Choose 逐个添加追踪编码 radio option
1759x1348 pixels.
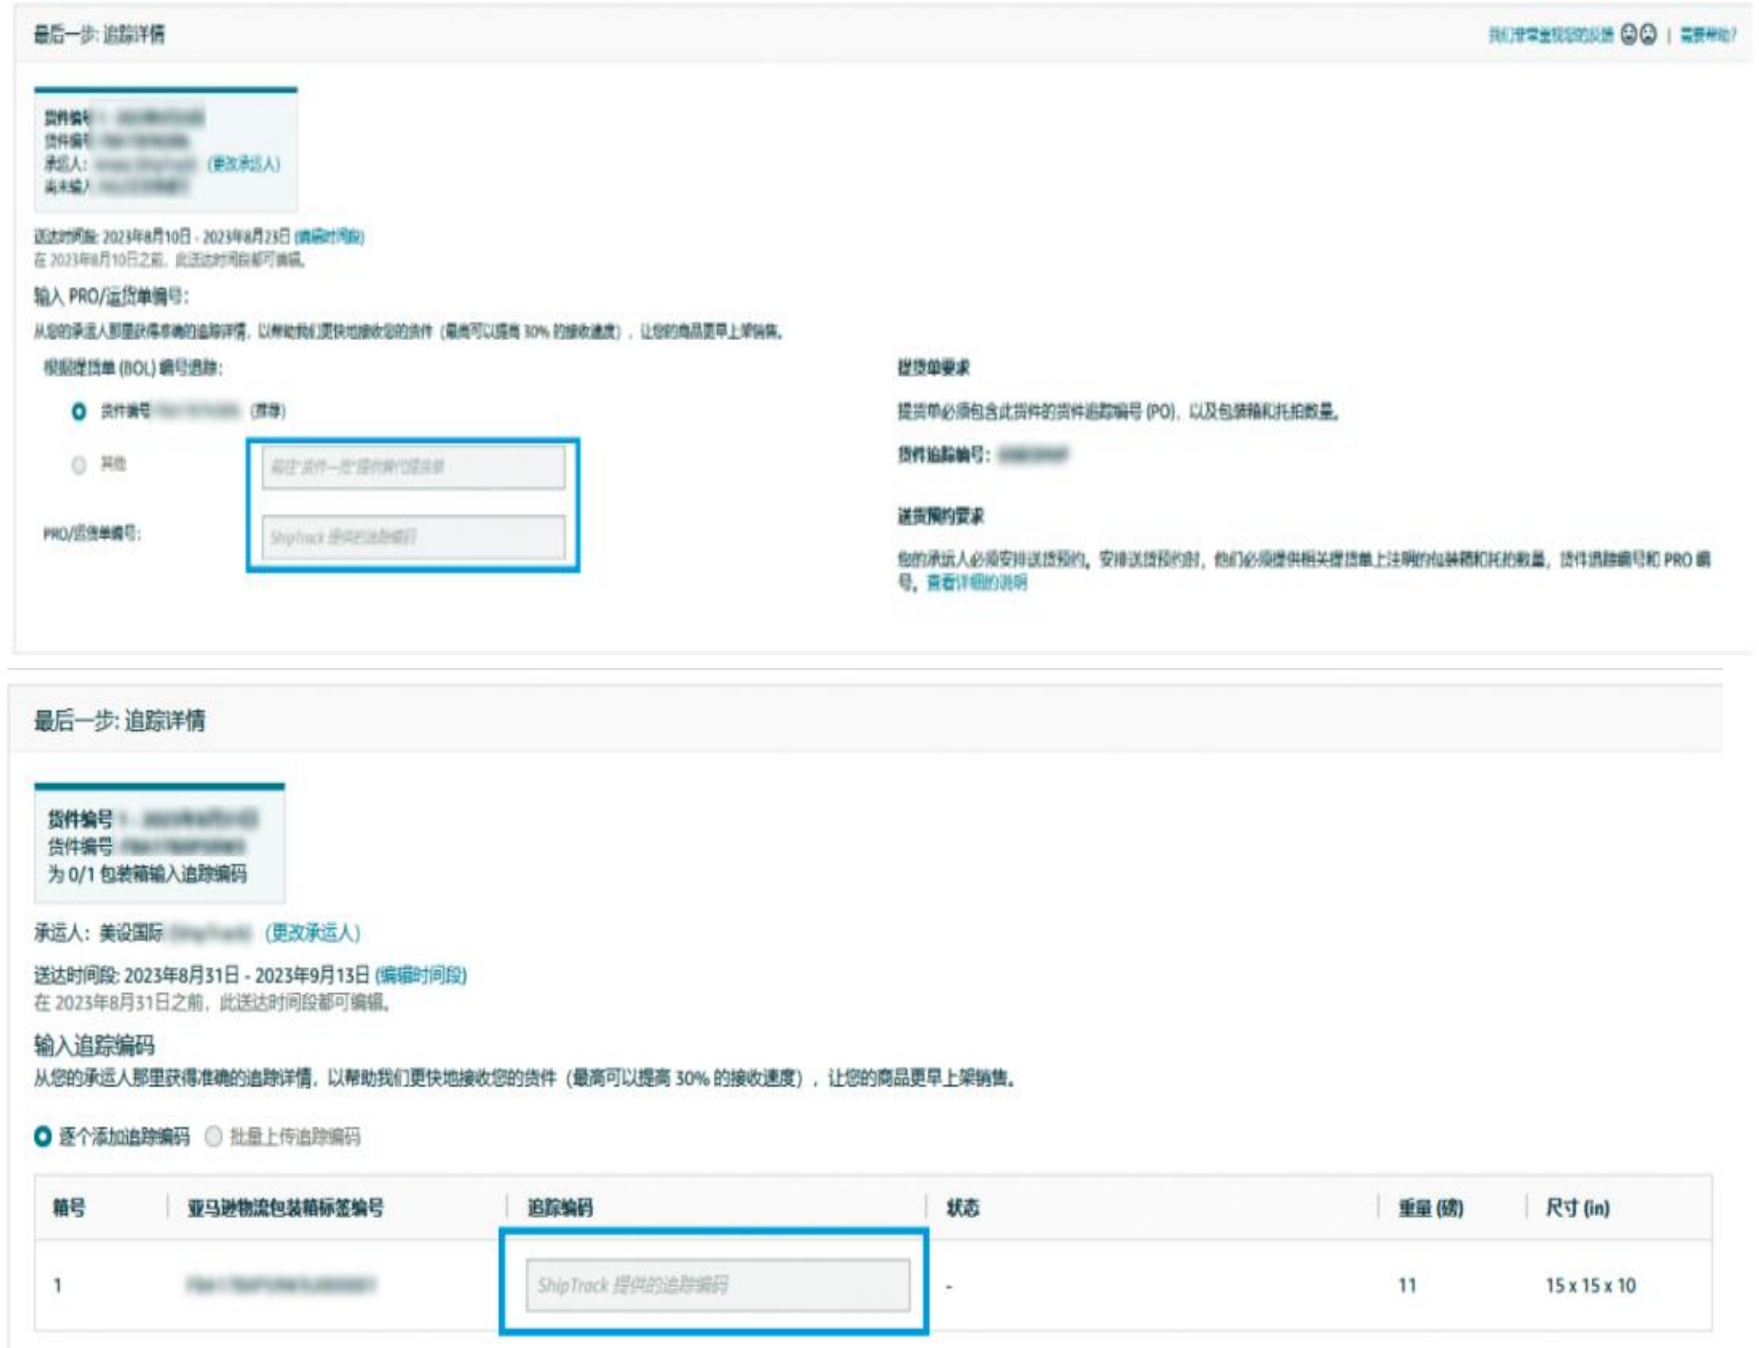(43, 1137)
